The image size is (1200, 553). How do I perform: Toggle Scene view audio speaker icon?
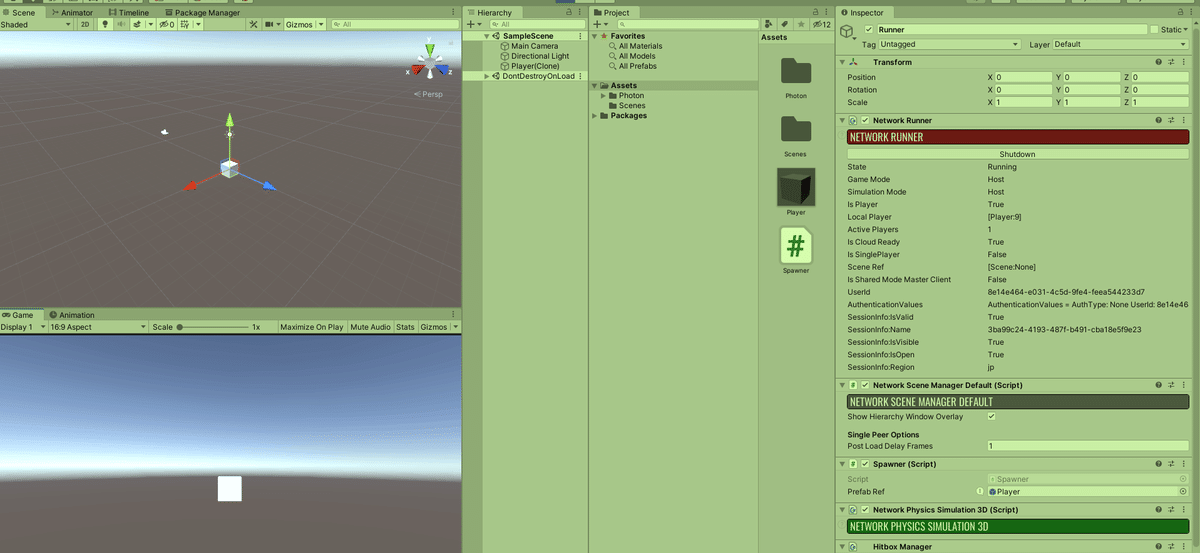pyautogui.click(x=121, y=24)
